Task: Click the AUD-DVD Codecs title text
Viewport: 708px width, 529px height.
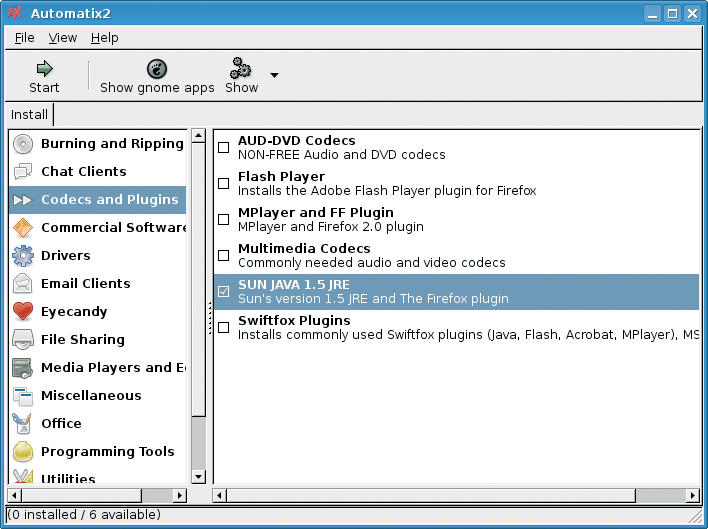Action: pos(297,140)
